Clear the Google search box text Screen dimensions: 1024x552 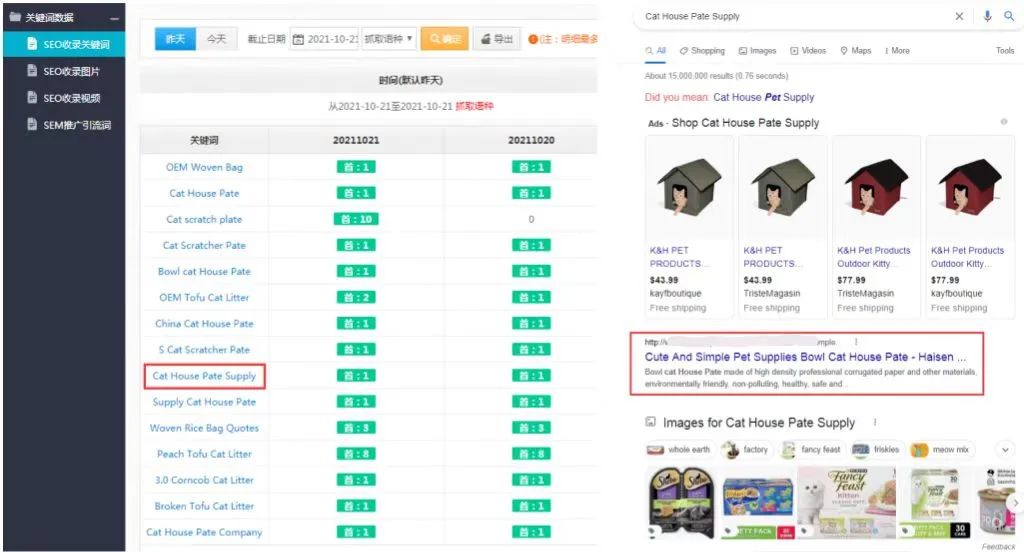(959, 17)
